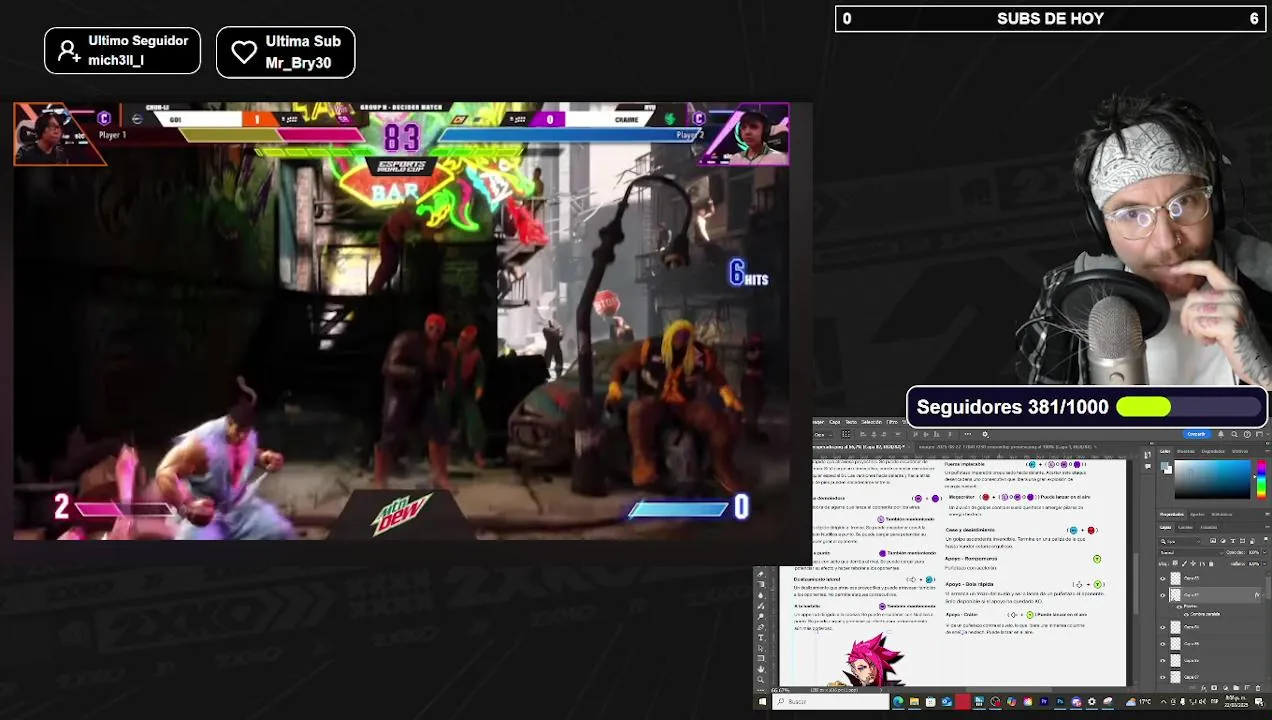
Task: Select the Zoom magnifier tool
Action: pos(760,680)
